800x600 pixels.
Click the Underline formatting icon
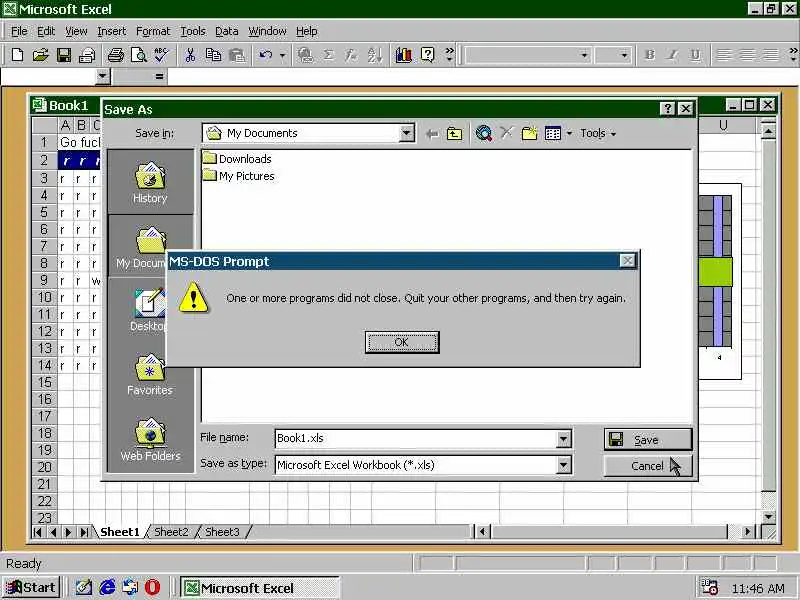[x=695, y=55]
